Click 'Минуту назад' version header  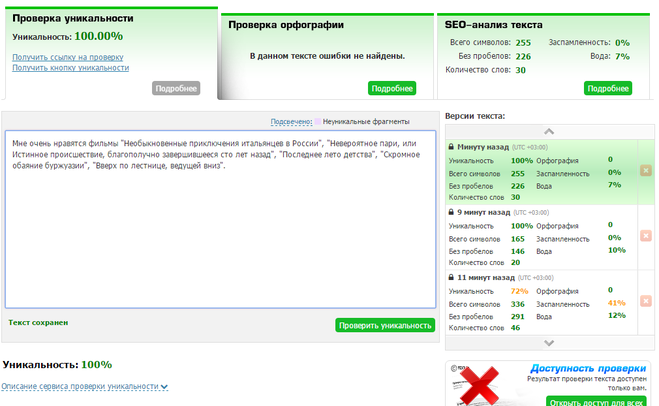(481, 147)
